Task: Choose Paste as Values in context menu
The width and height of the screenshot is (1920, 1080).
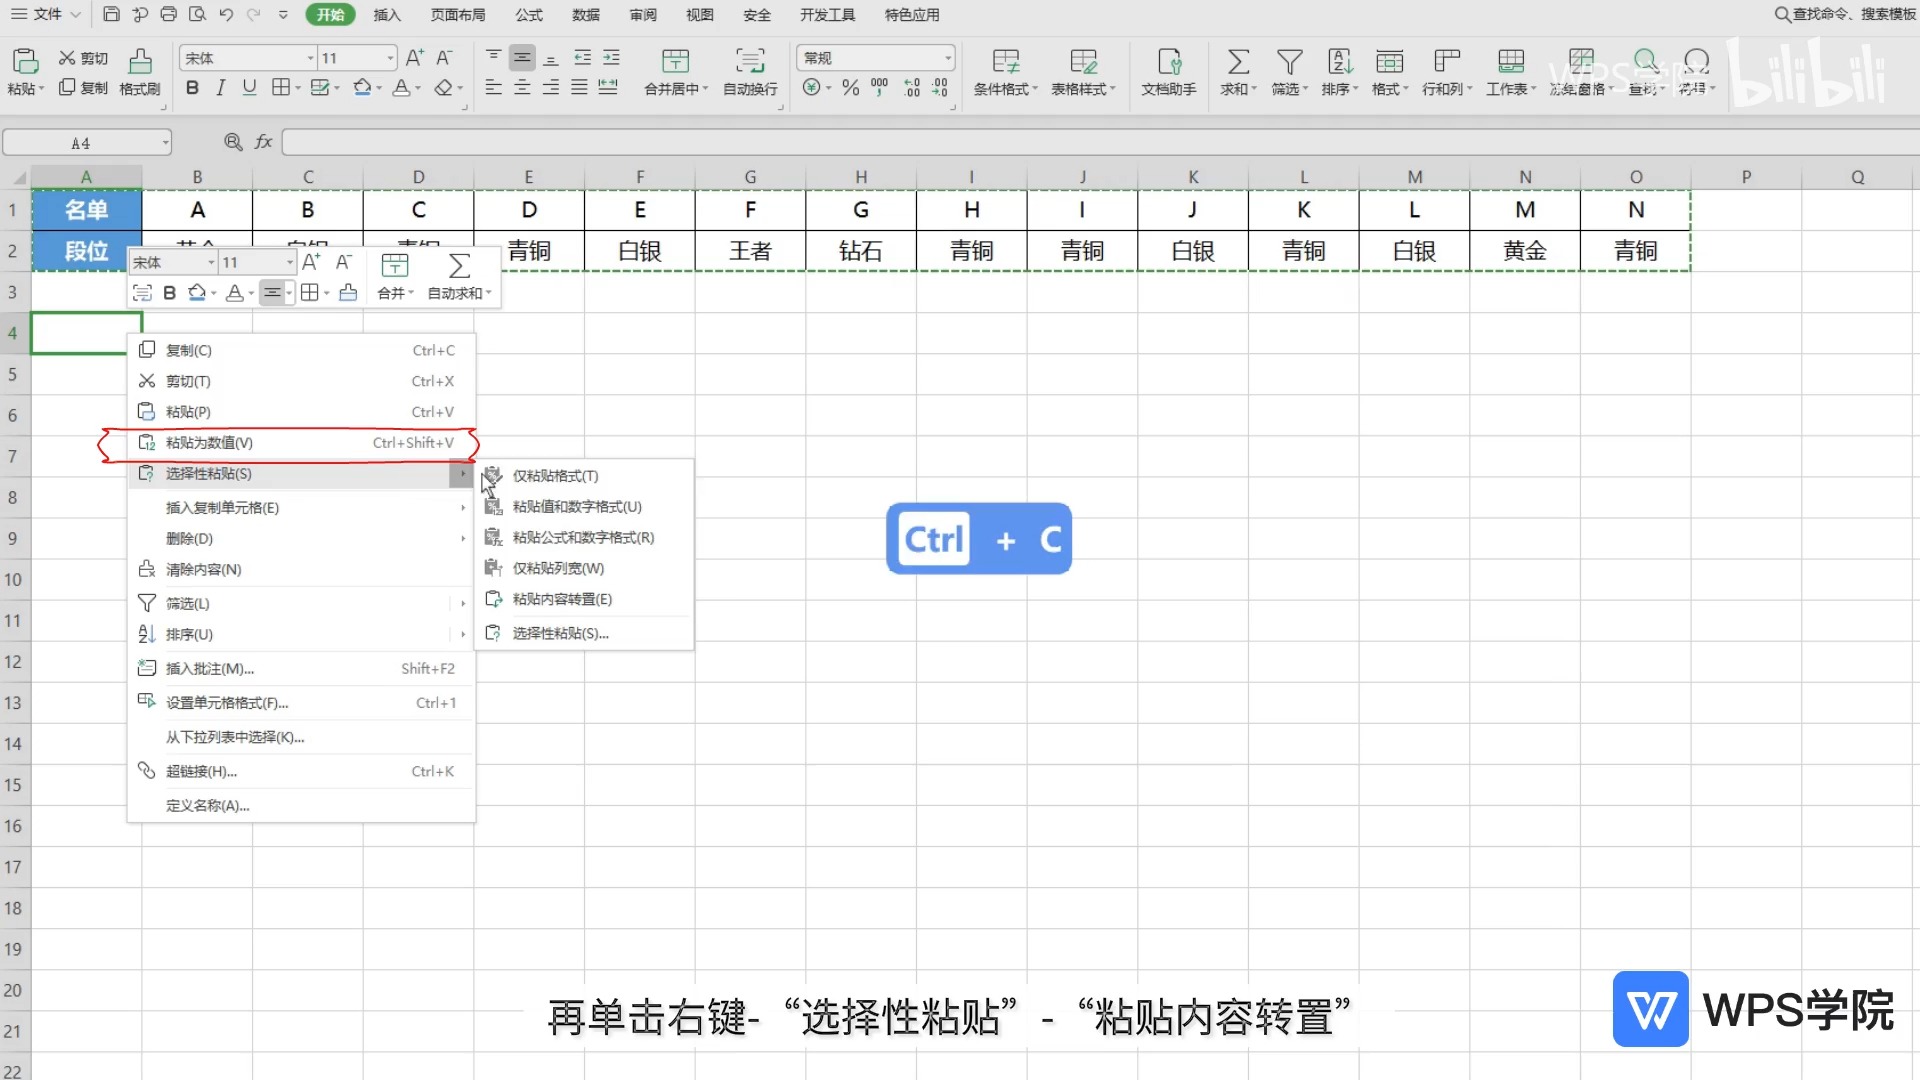Action: (209, 443)
